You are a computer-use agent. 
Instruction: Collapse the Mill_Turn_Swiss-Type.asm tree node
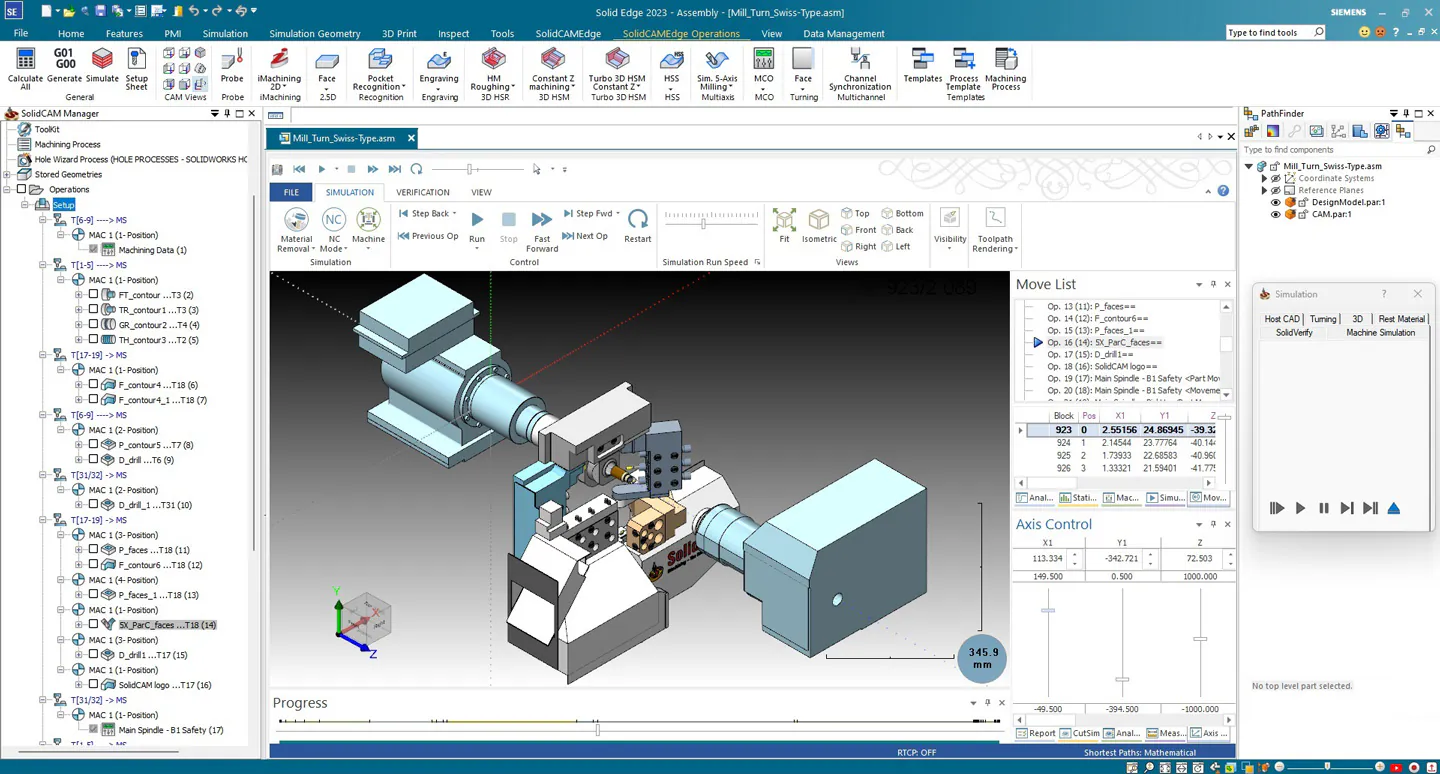click(x=1247, y=166)
